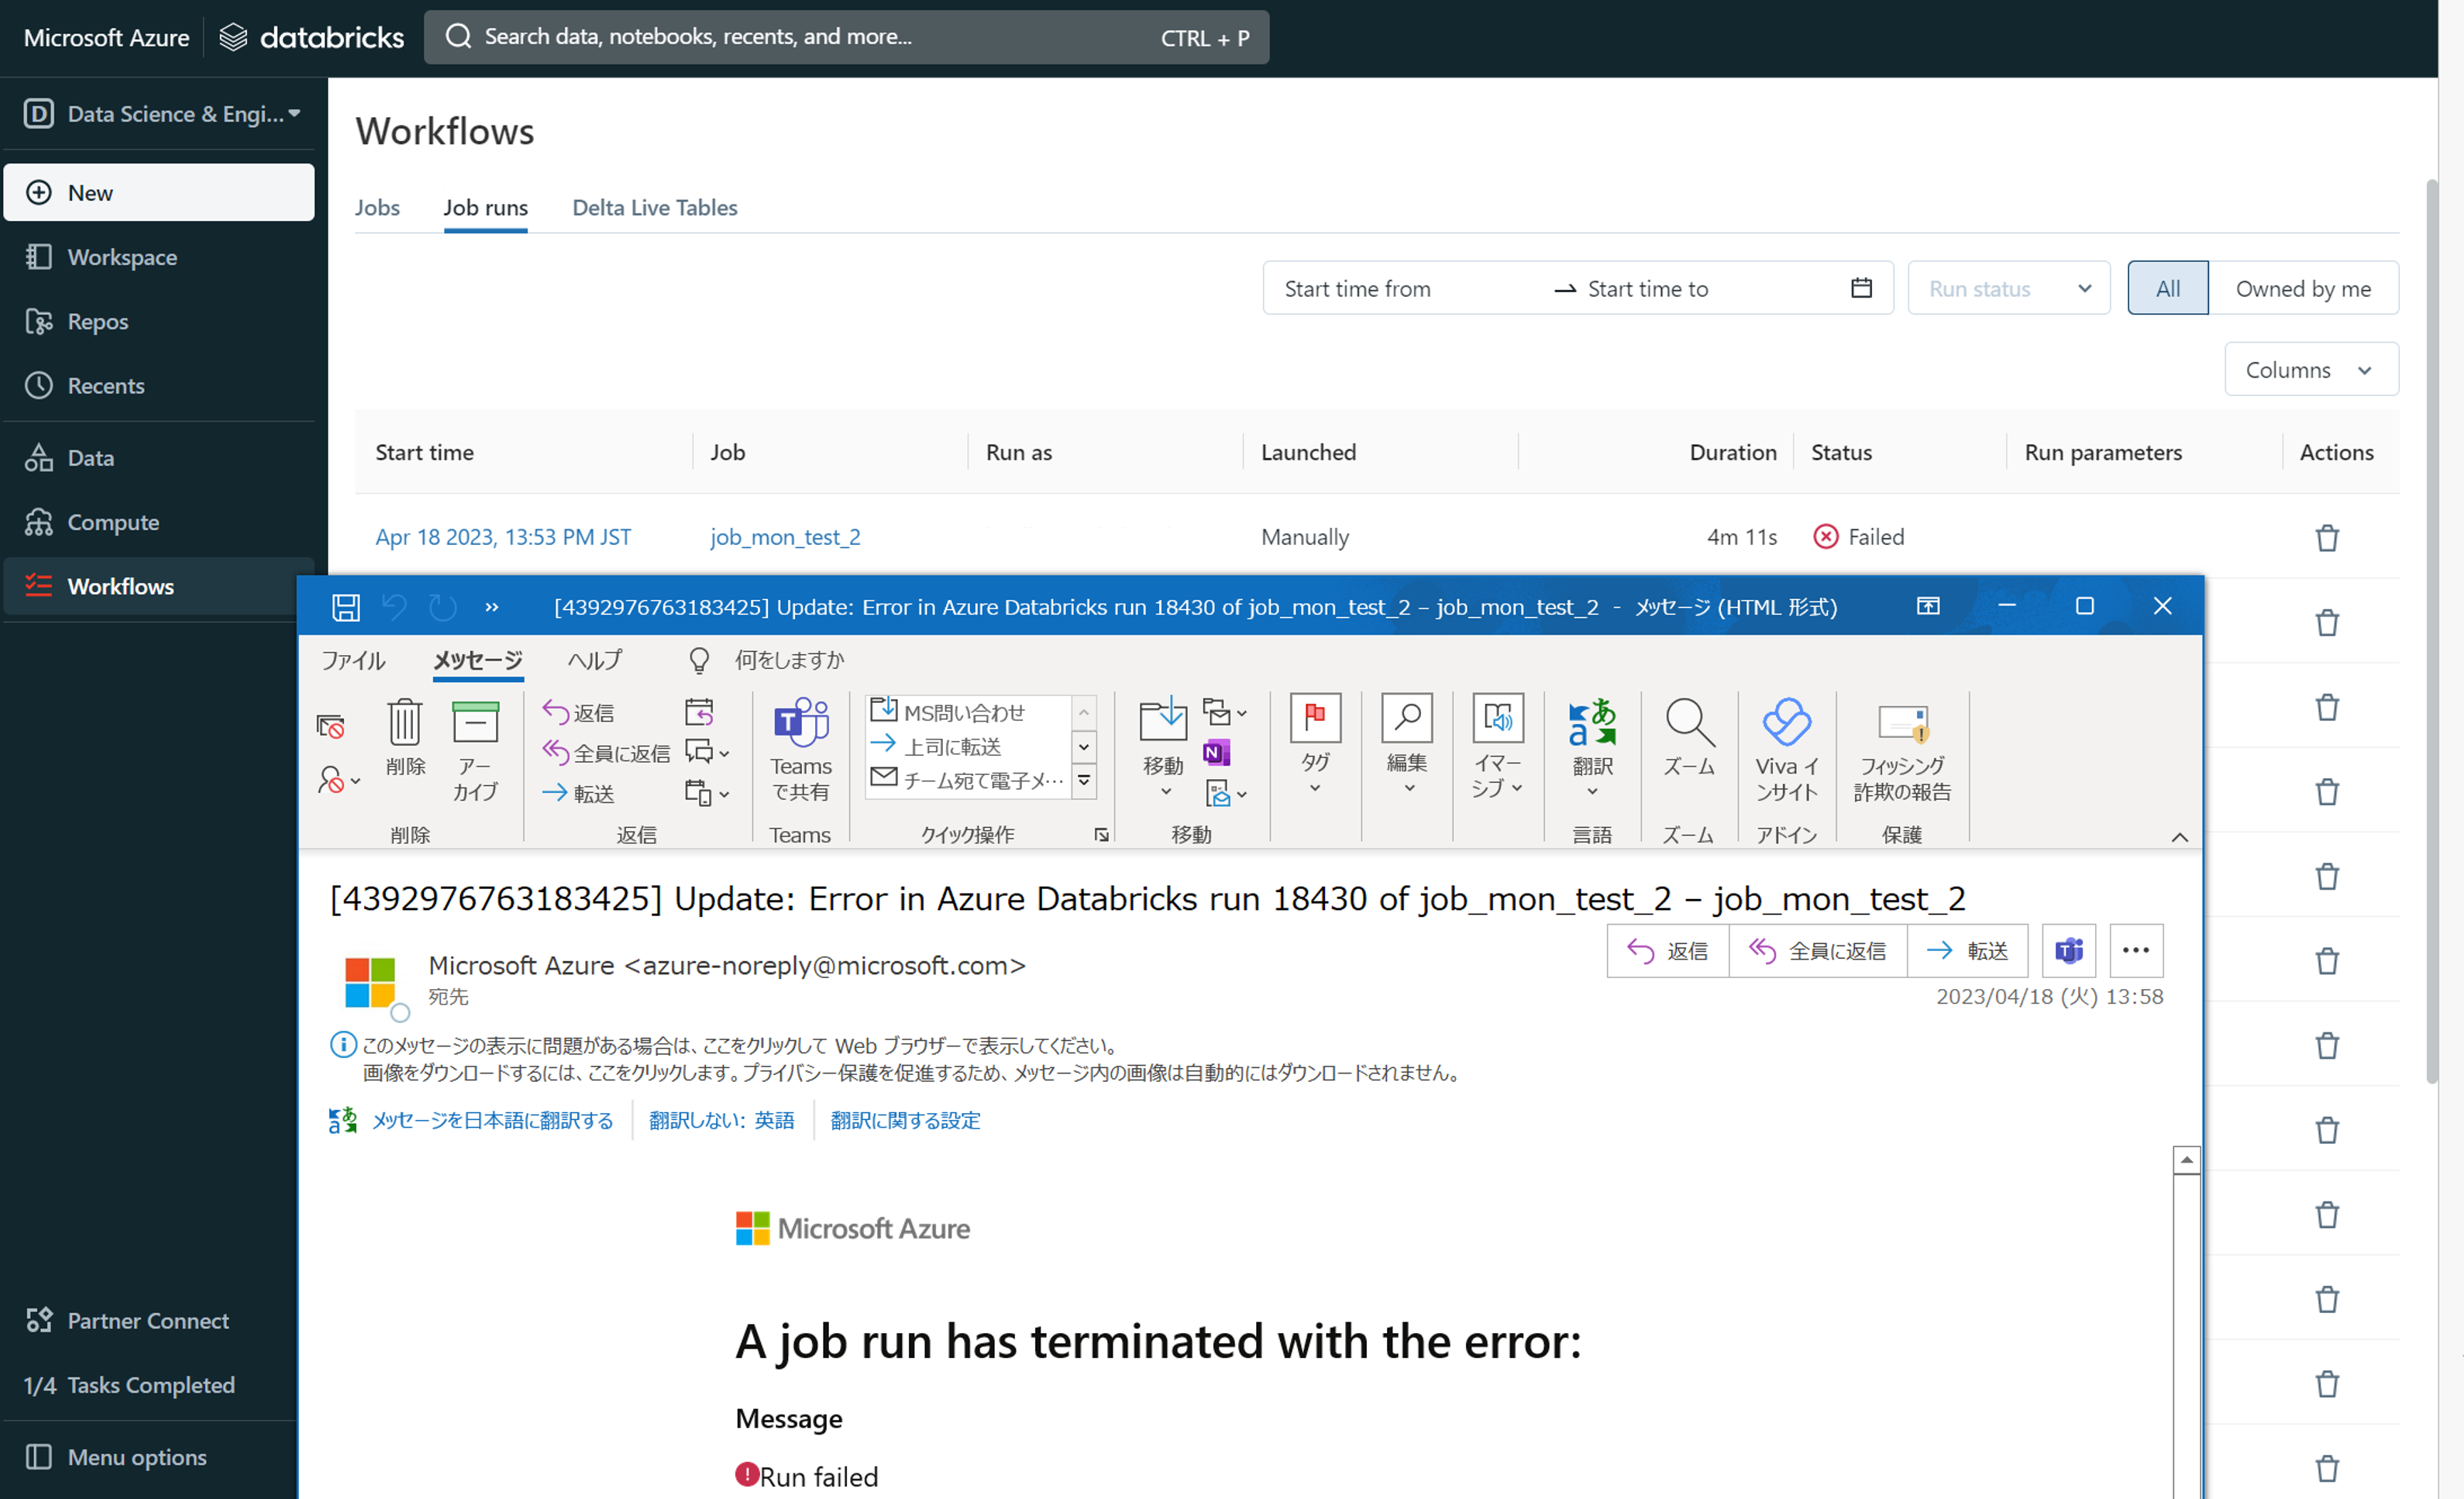The height and width of the screenshot is (1499, 2464).
Task: Delete the job_mon_test_2 run with the trash icon
Action: click(x=2326, y=538)
